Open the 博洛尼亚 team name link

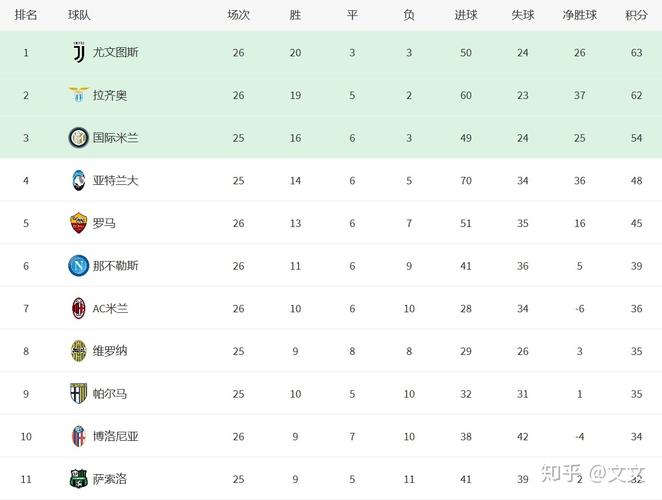[x=115, y=436]
